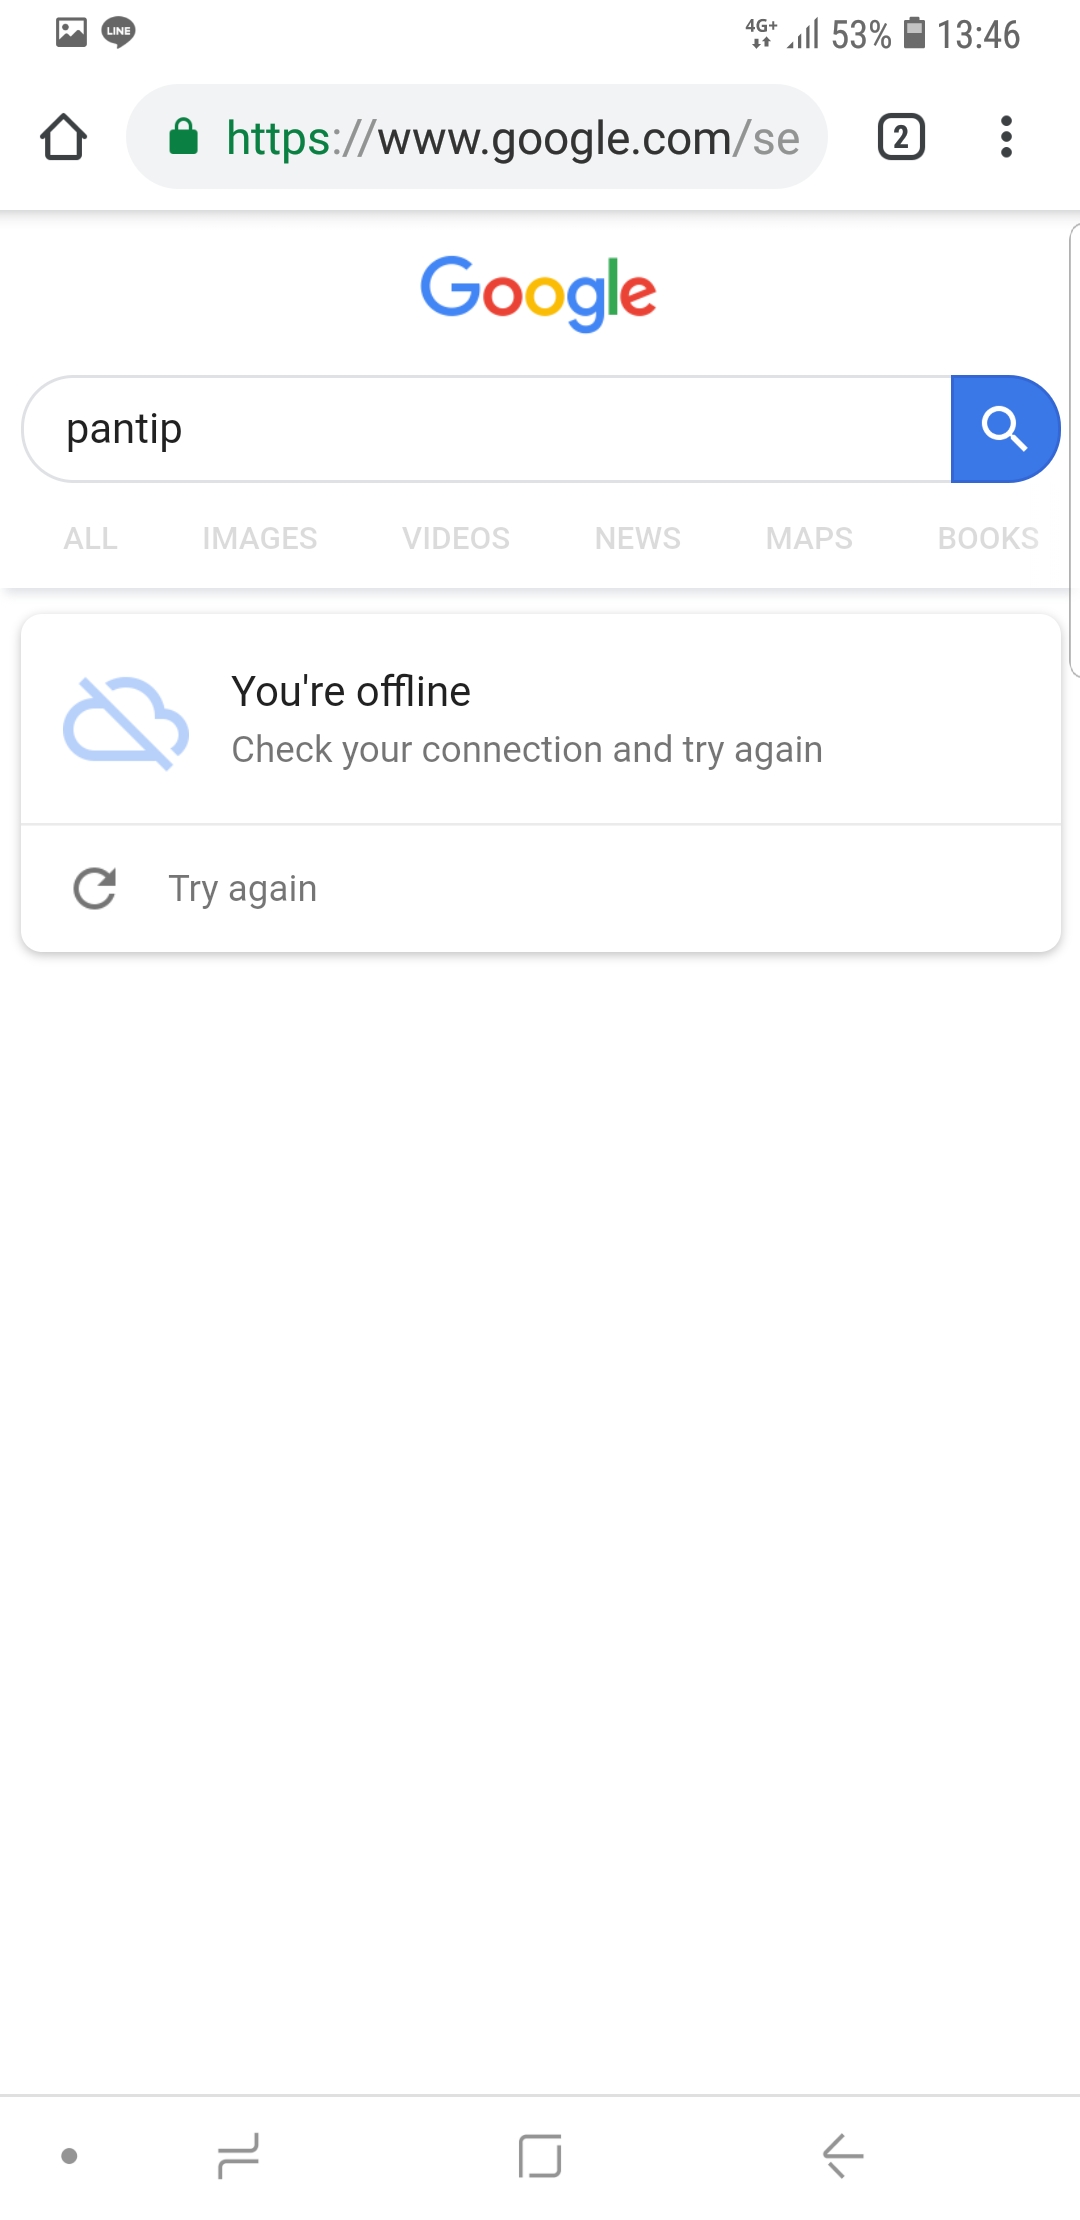Tap the URL address bar
1080x2220 pixels.
click(x=512, y=137)
